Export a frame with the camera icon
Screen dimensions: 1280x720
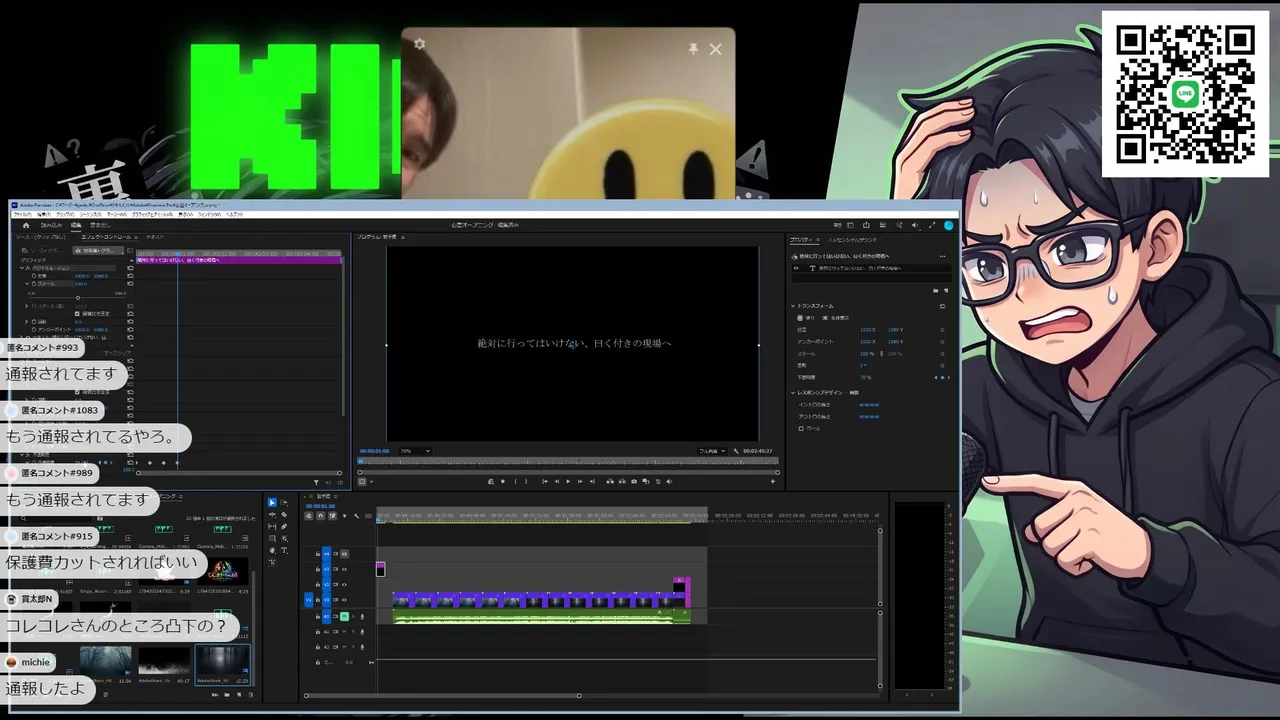coord(633,481)
